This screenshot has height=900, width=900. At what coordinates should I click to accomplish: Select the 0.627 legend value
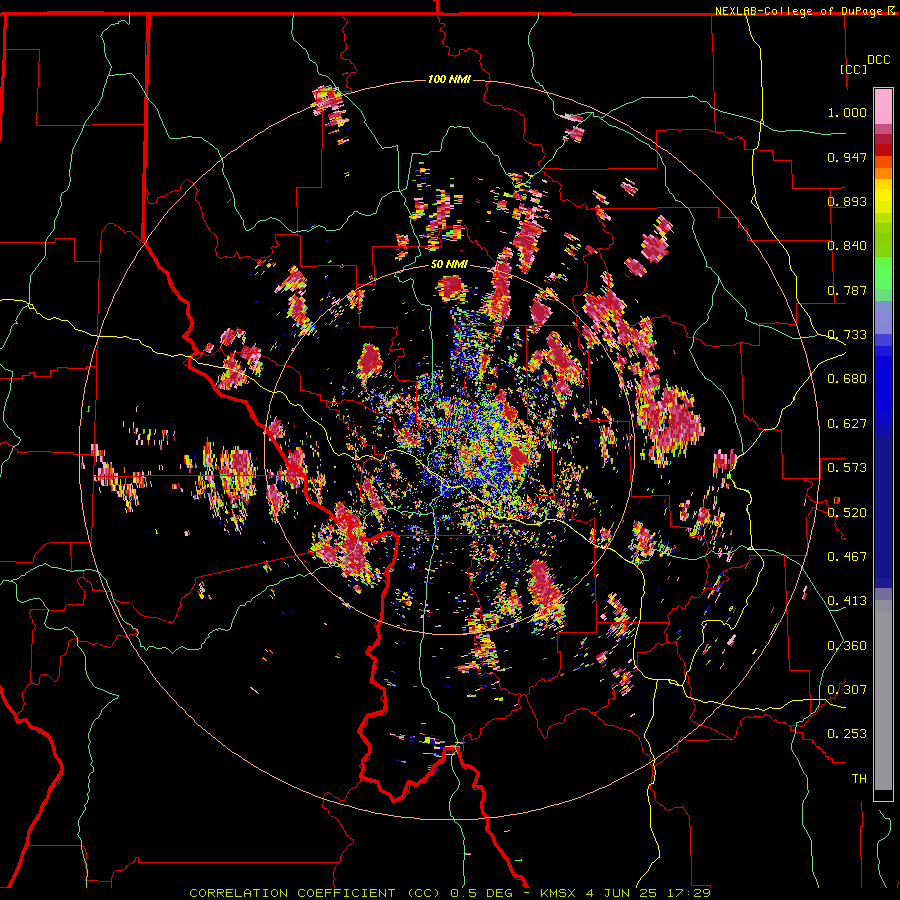point(847,424)
